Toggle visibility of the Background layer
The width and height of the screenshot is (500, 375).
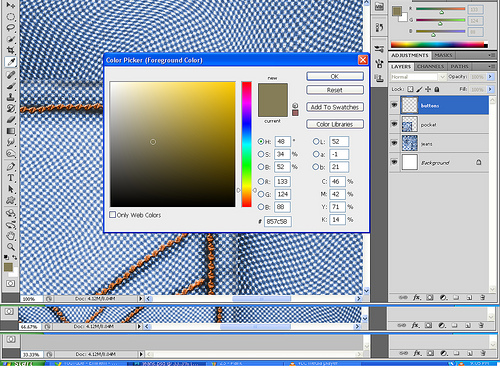(x=394, y=162)
